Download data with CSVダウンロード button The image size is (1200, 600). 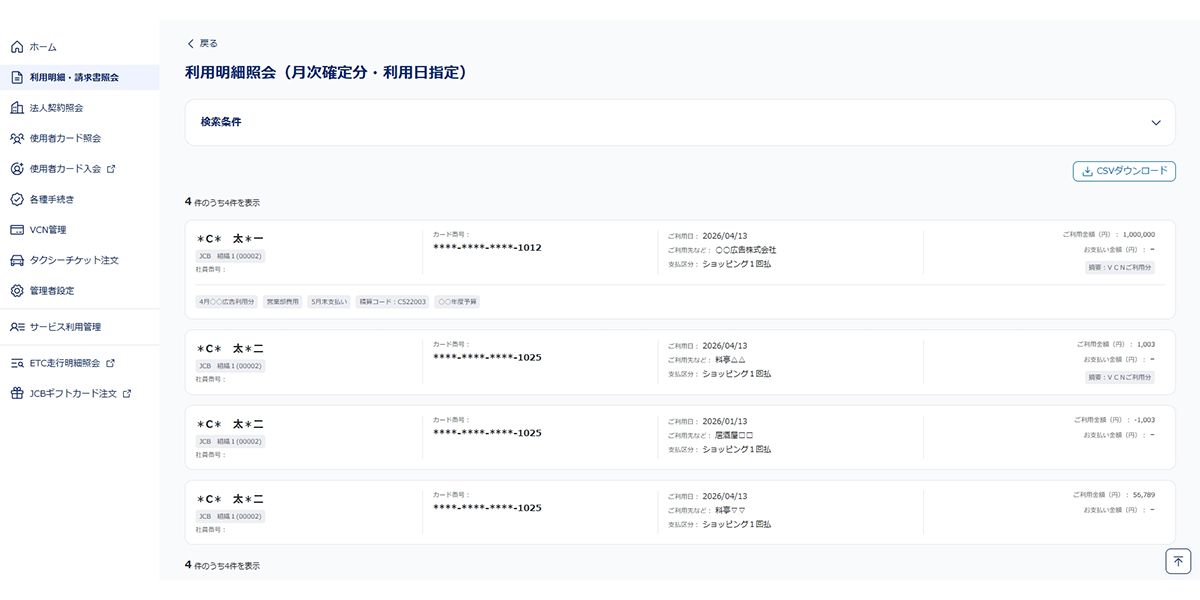(x=1124, y=171)
